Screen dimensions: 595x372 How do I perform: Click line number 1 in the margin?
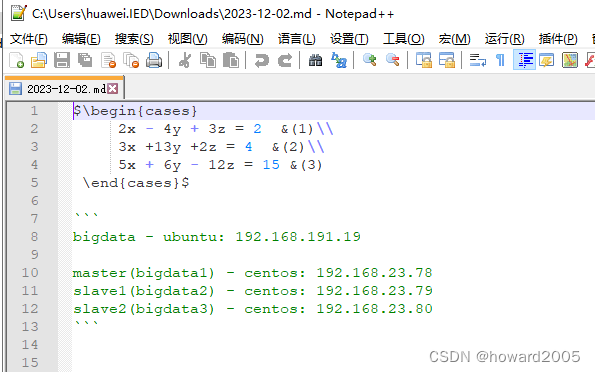click(34, 110)
